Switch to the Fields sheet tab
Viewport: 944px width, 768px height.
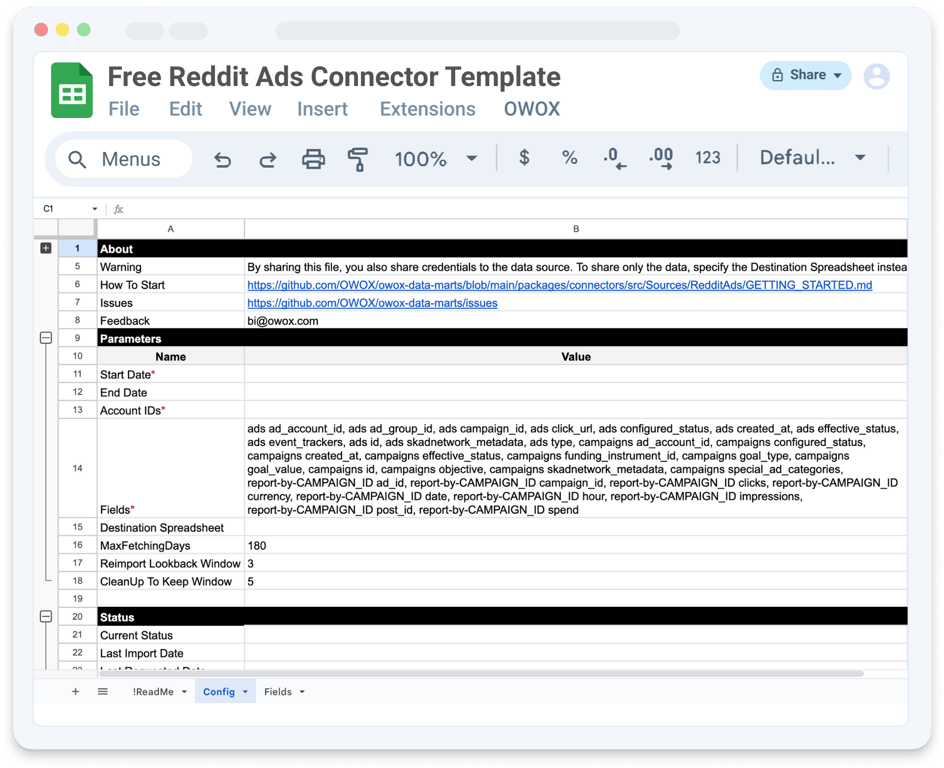278,692
